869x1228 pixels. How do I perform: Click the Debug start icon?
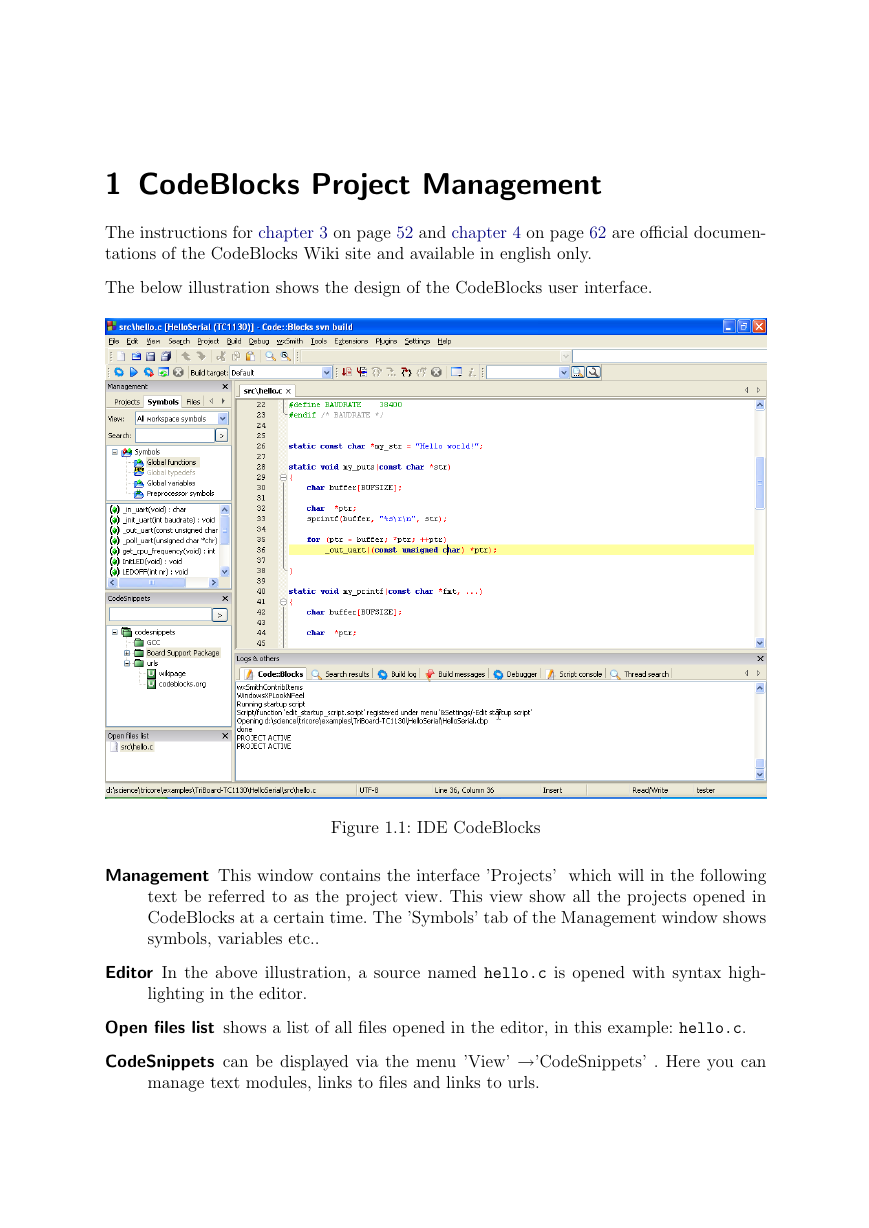(x=347, y=372)
